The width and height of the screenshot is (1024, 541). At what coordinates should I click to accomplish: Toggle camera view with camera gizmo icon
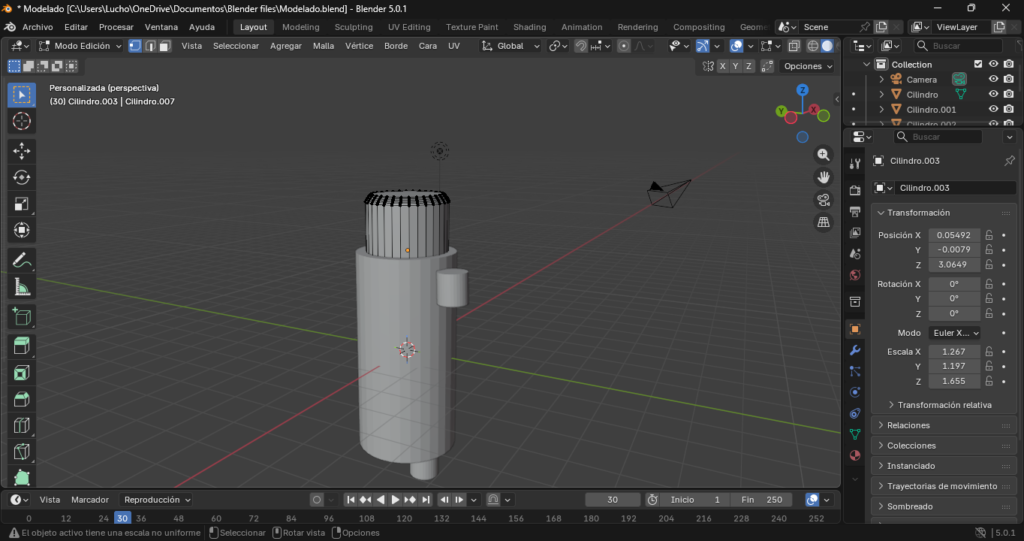pos(823,199)
